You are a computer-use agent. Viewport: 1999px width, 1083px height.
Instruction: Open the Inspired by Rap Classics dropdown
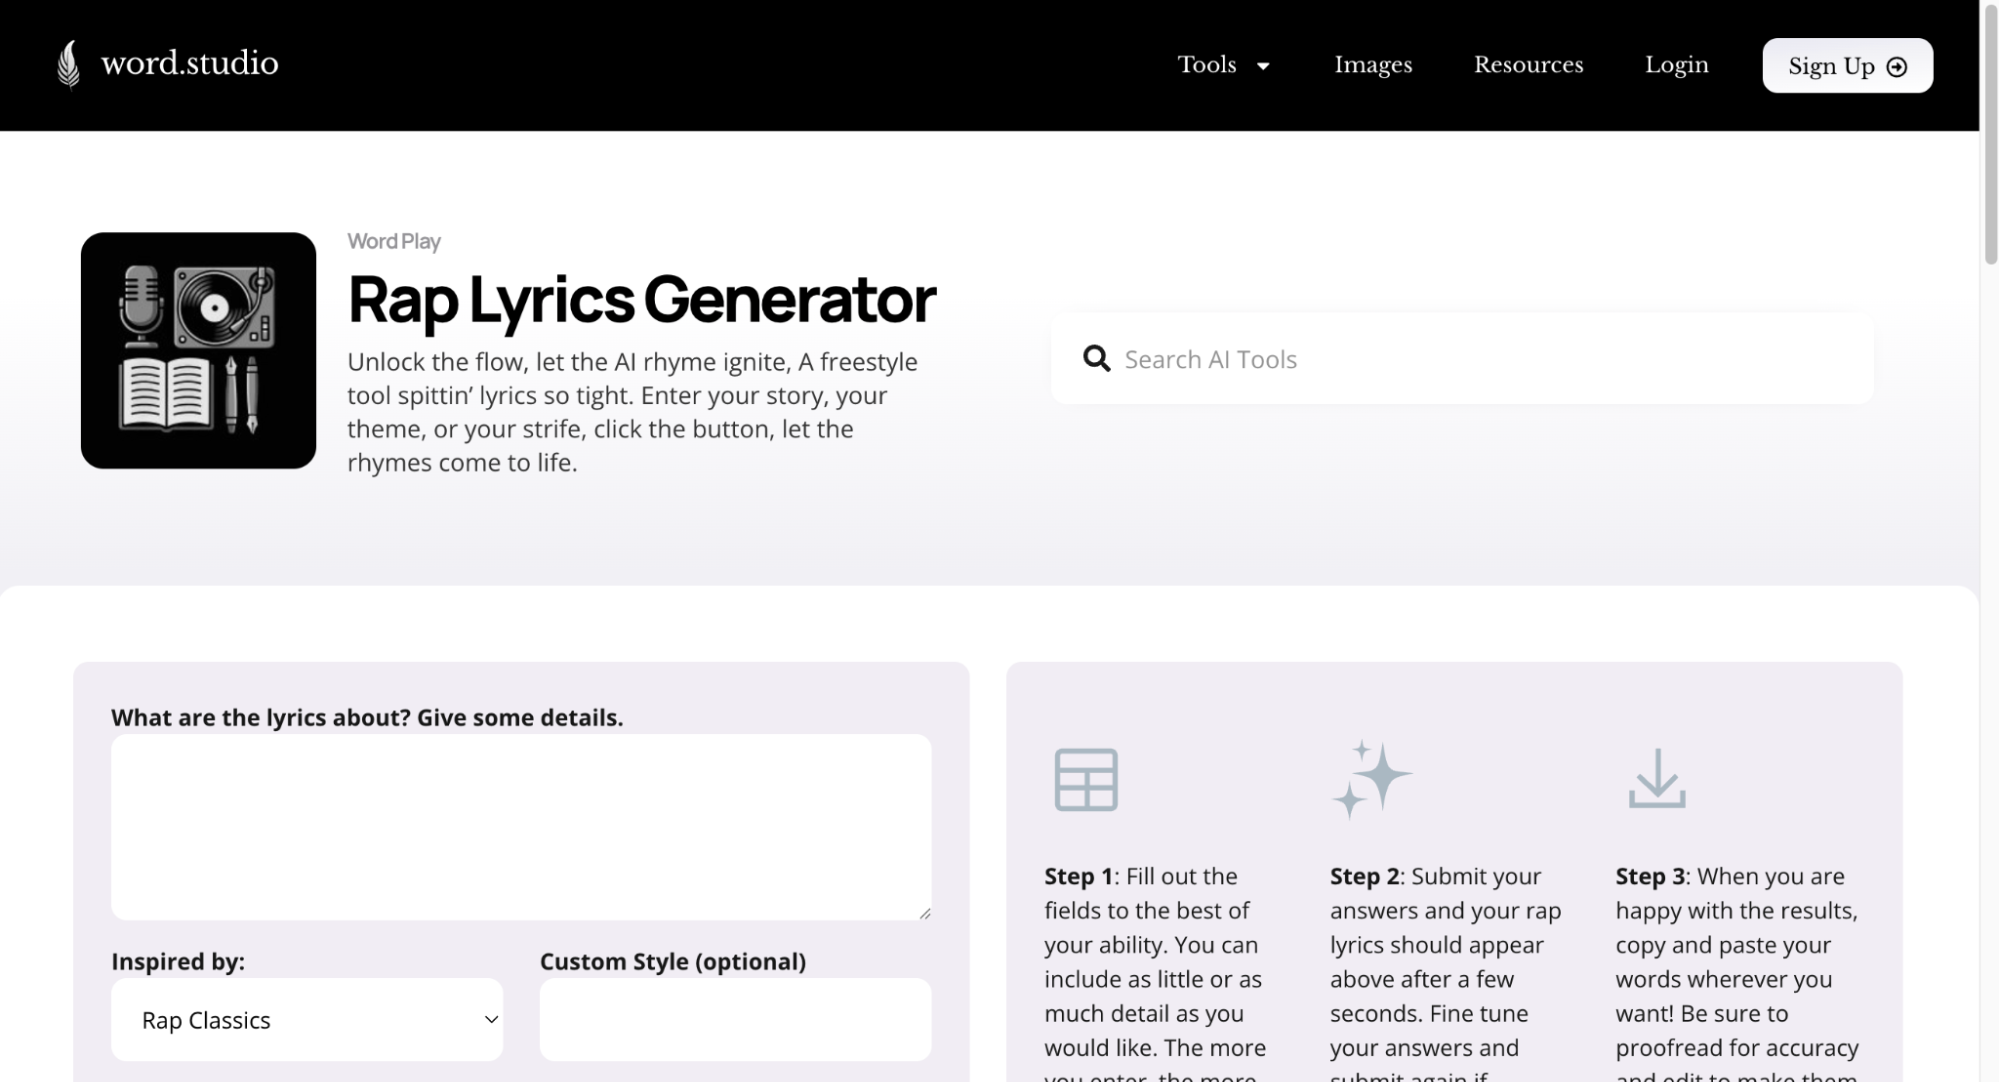click(306, 1019)
